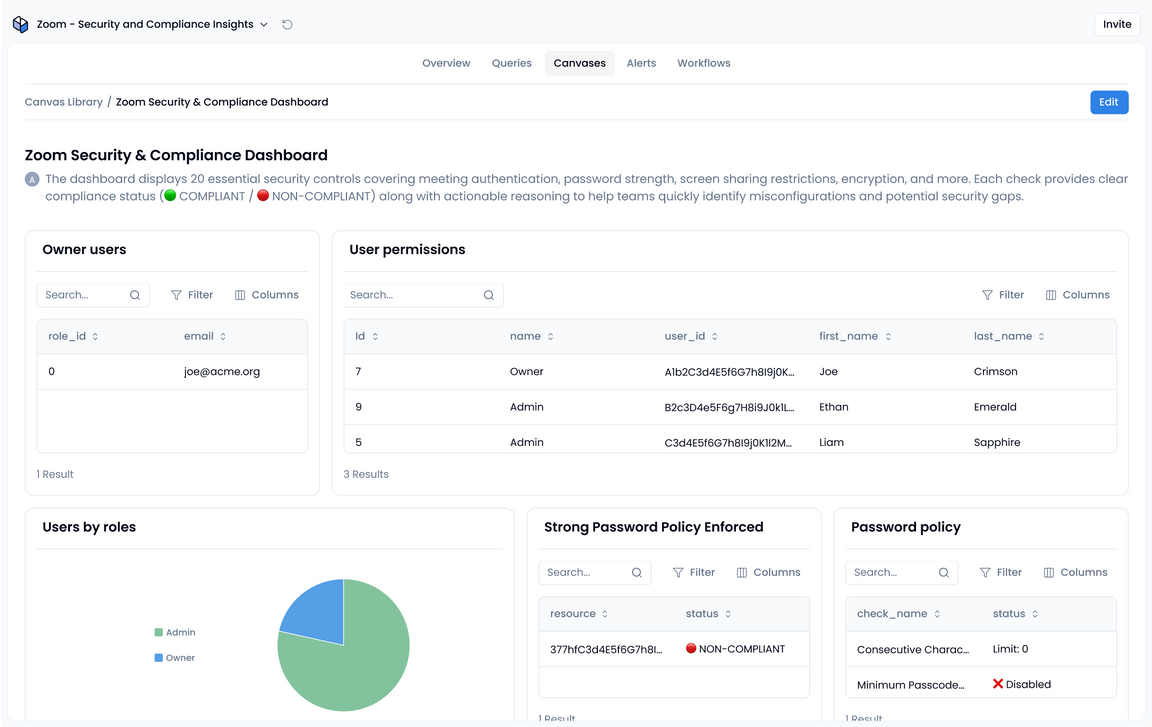Click the Ethan first name cell
The width and height of the screenshot is (1152, 727).
(x=834, y=407)
